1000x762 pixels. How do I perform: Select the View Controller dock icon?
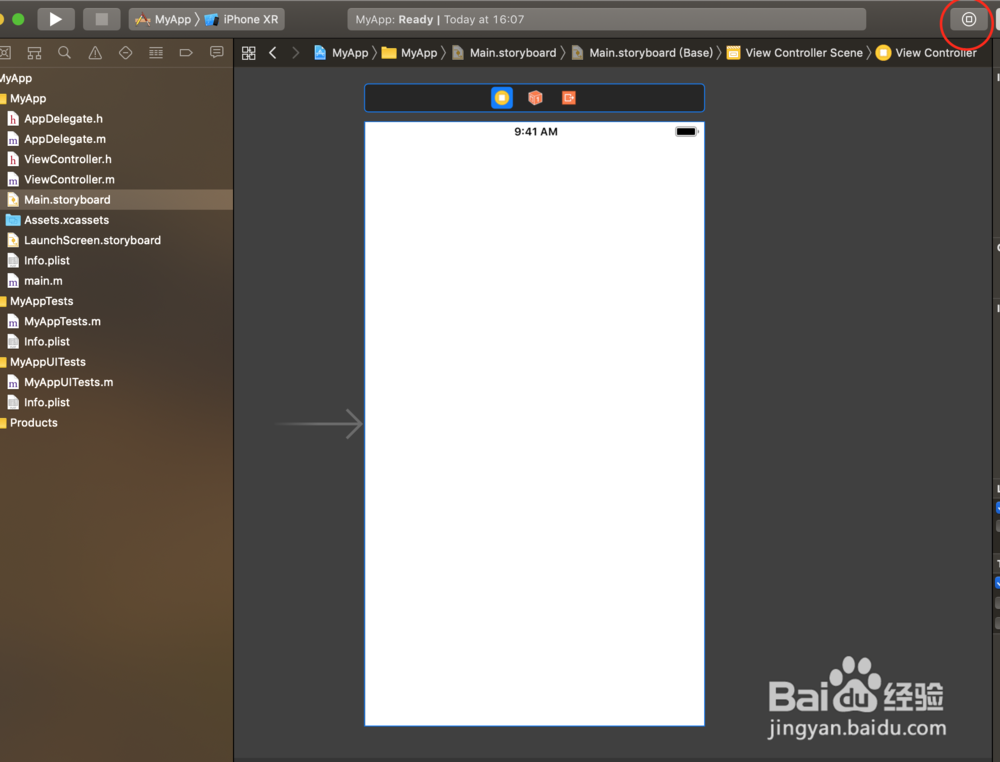(x=502, y=98)
